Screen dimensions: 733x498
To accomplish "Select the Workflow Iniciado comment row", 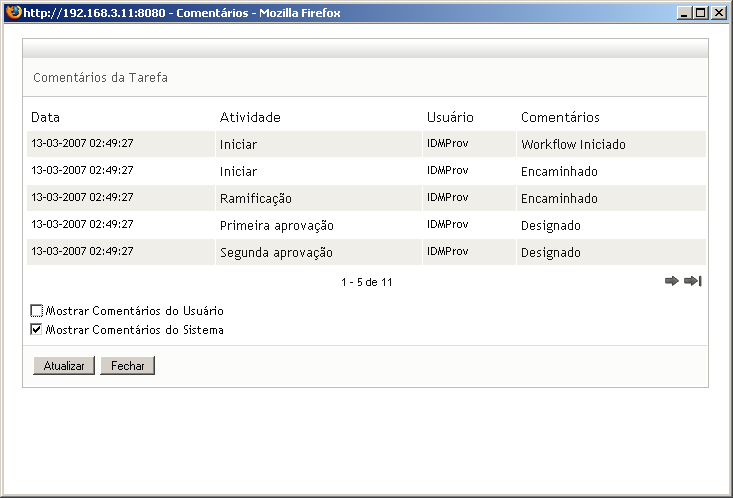I will click(573, 144).
